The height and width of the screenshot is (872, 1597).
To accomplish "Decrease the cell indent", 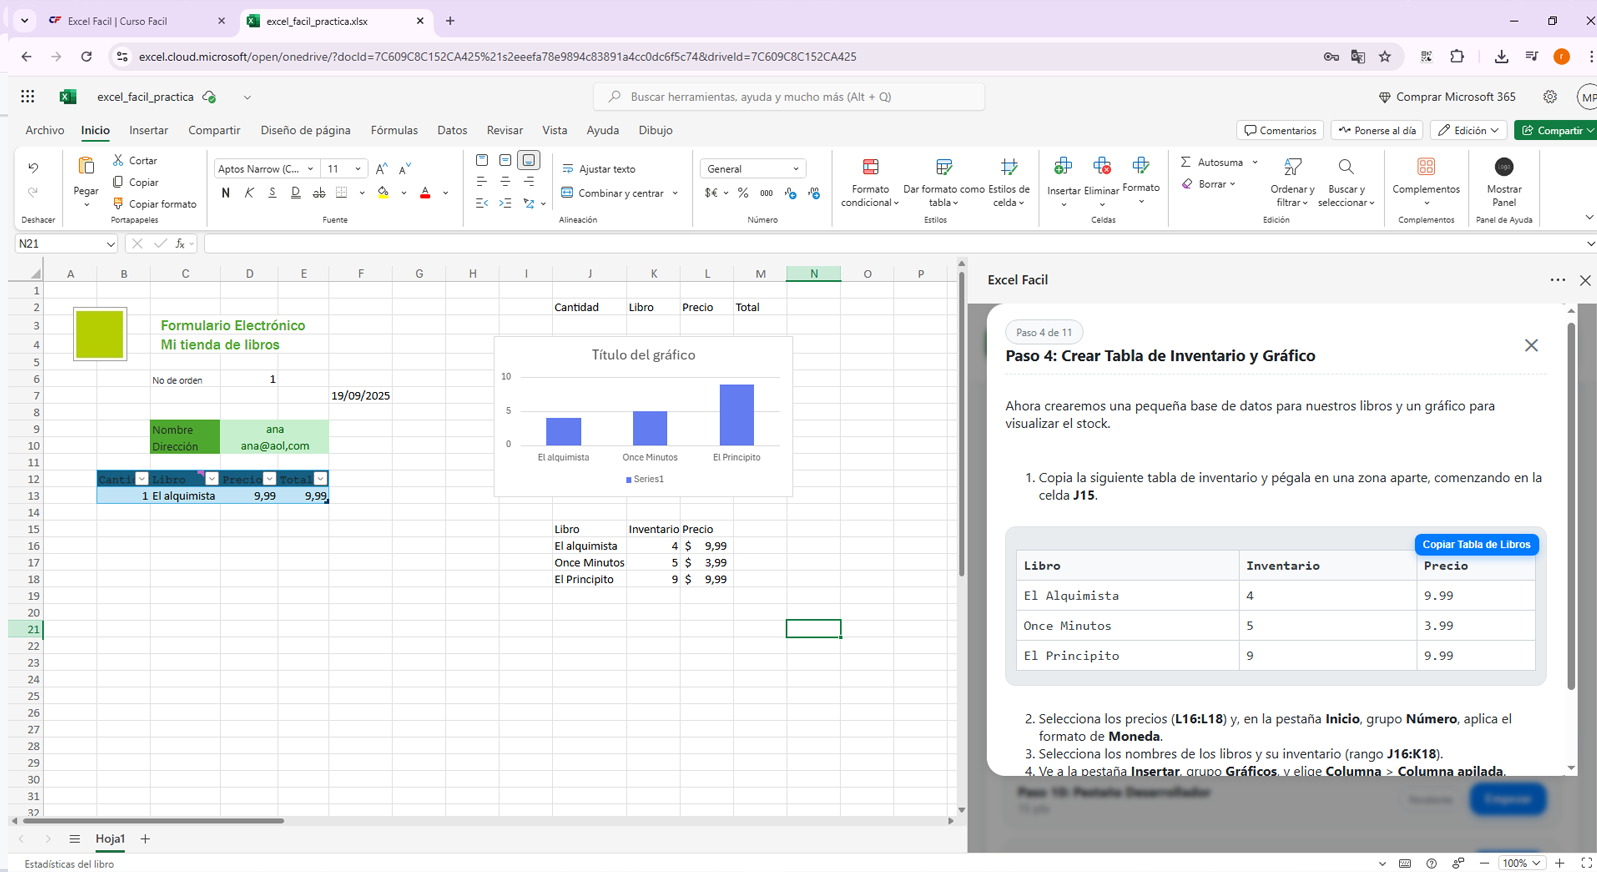I will (x=482, y=203).
